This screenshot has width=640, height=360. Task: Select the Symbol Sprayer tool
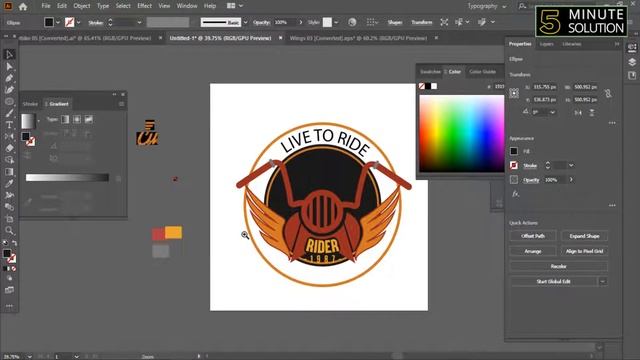coord(9,195)
